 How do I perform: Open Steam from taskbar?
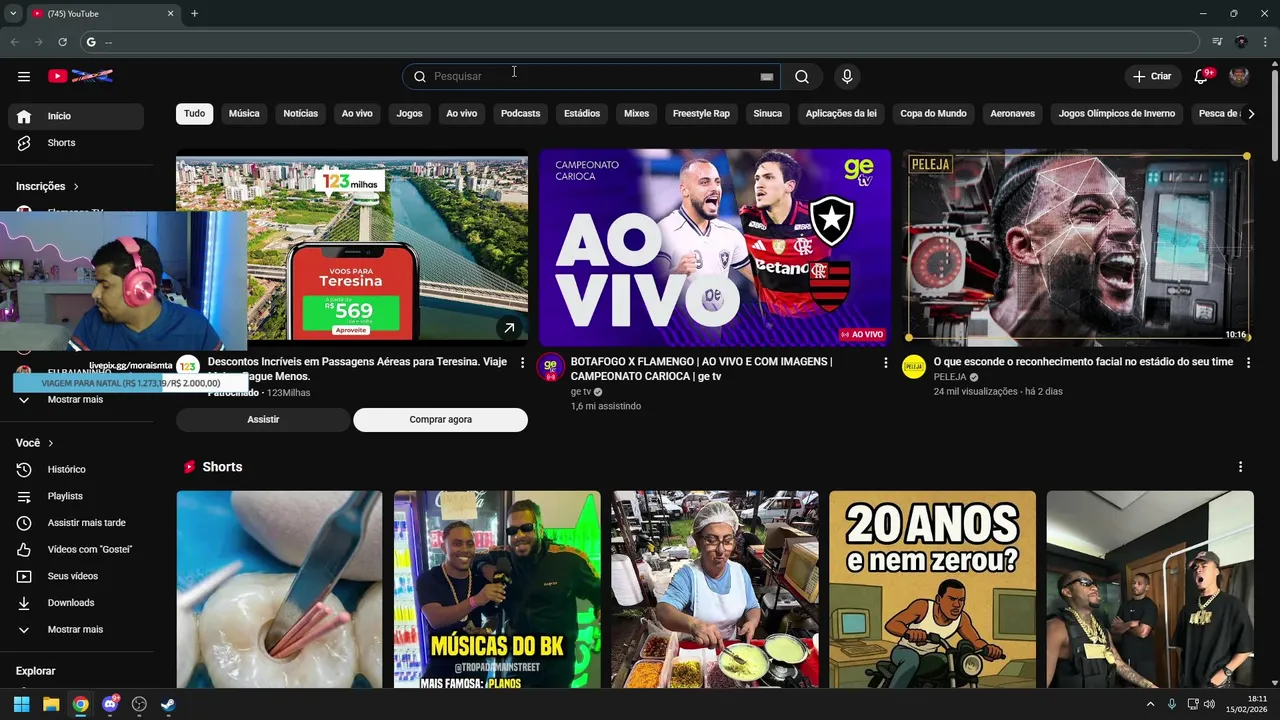click(x=168, y=704)
